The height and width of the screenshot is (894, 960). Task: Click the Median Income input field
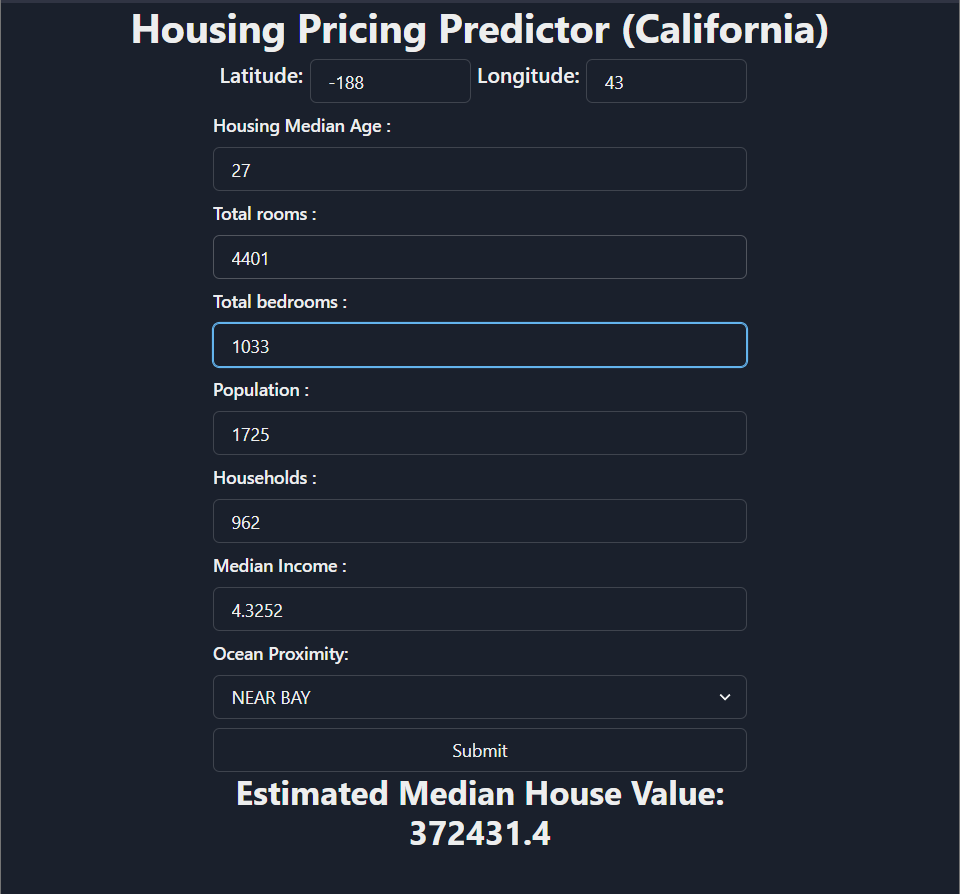479,609
